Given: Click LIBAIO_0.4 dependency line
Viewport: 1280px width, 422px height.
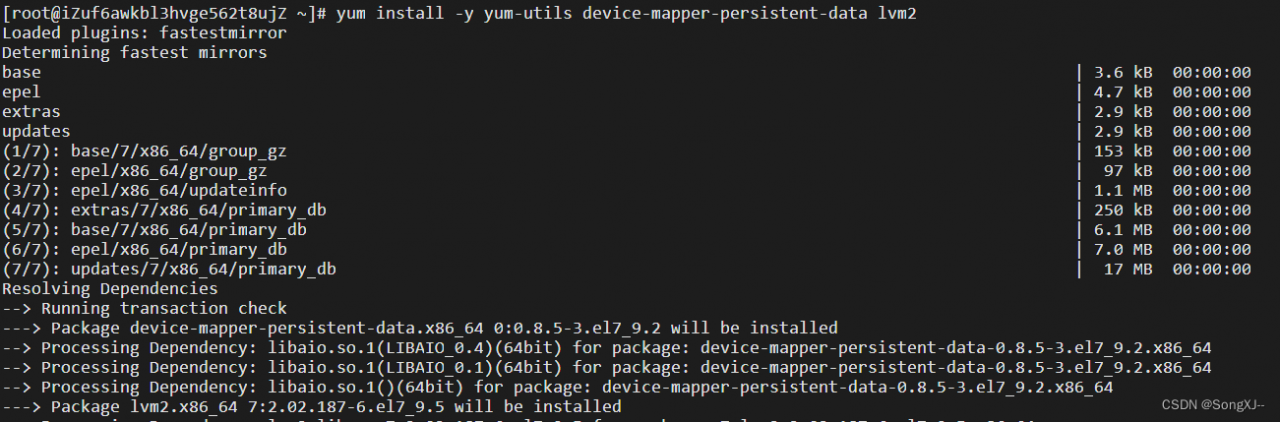Looking at the screenshot, I should [x=607, y=347].
